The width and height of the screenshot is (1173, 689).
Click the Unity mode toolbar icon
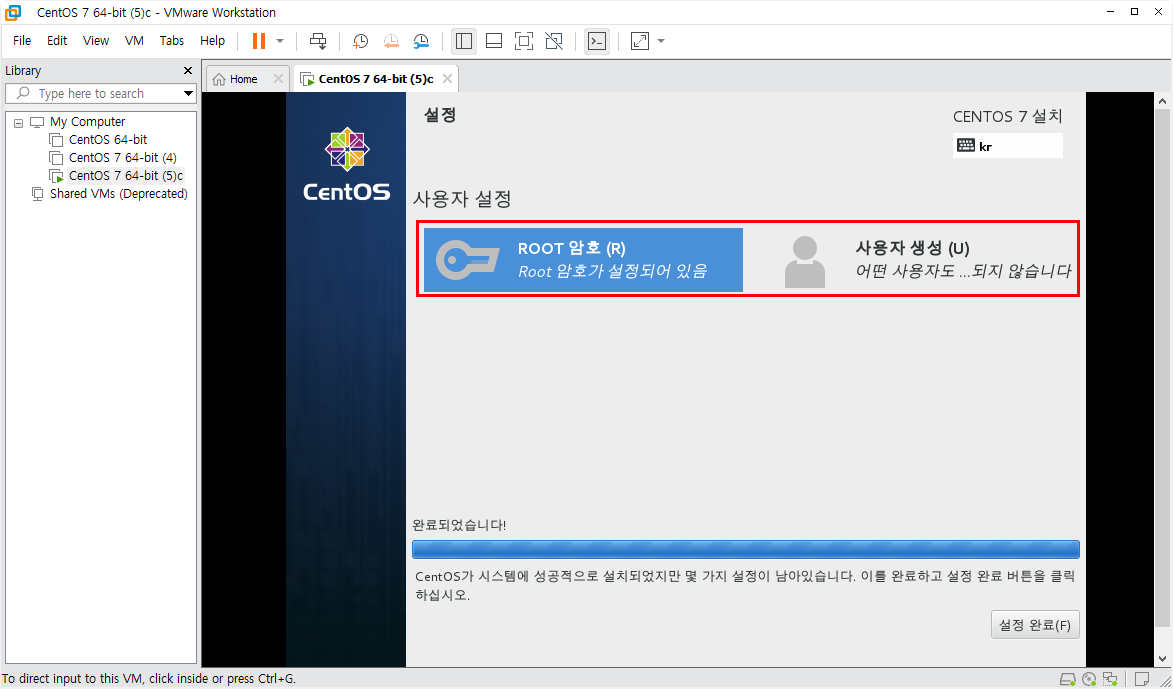(x=554, y=41)
